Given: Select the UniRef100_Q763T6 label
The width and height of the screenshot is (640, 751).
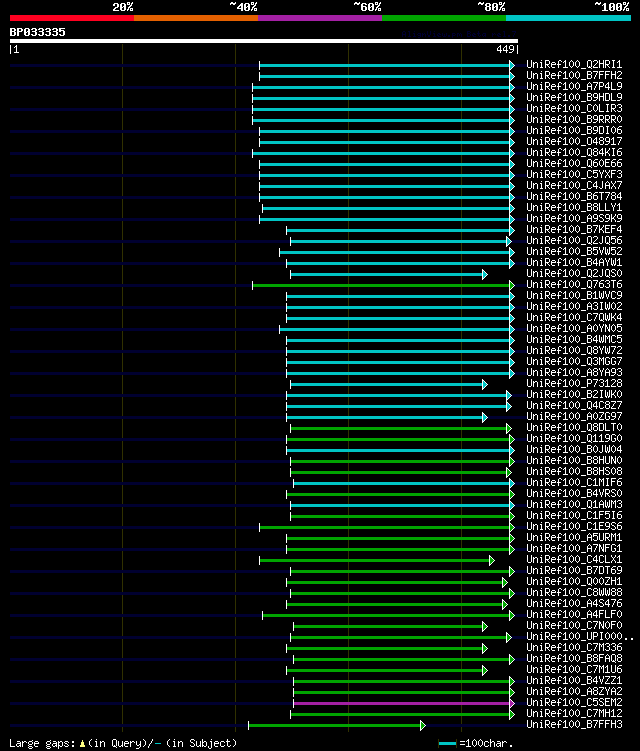Looking at the screenshot, I should coord(574,284).
